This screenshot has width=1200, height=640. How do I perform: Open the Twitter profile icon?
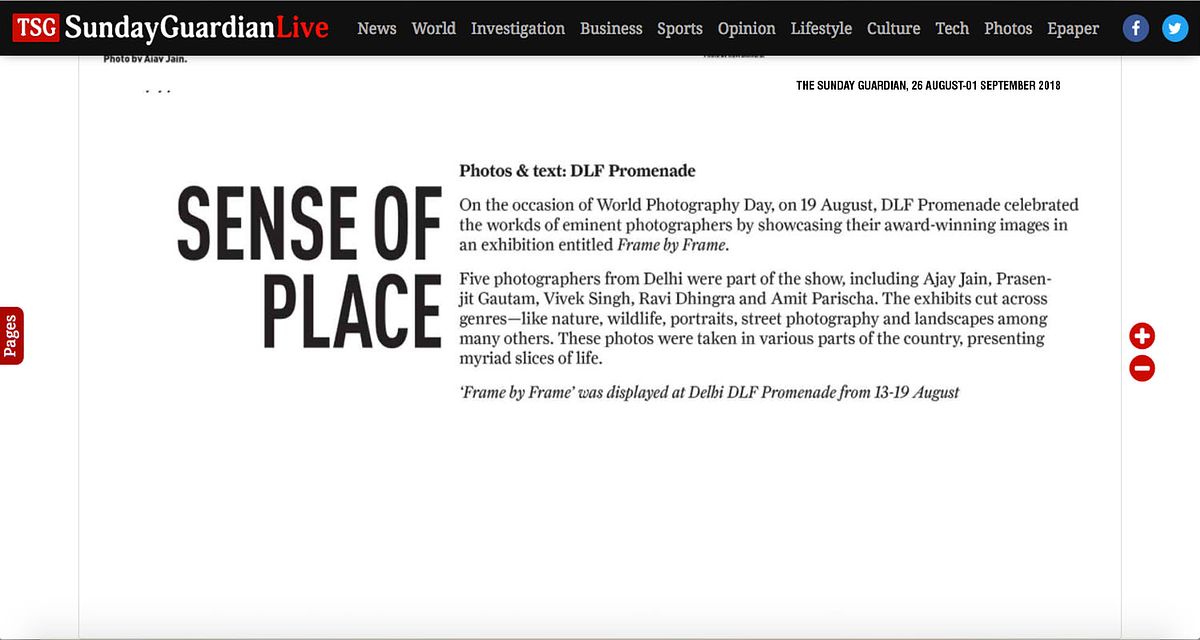click(x=1175, y=28)
